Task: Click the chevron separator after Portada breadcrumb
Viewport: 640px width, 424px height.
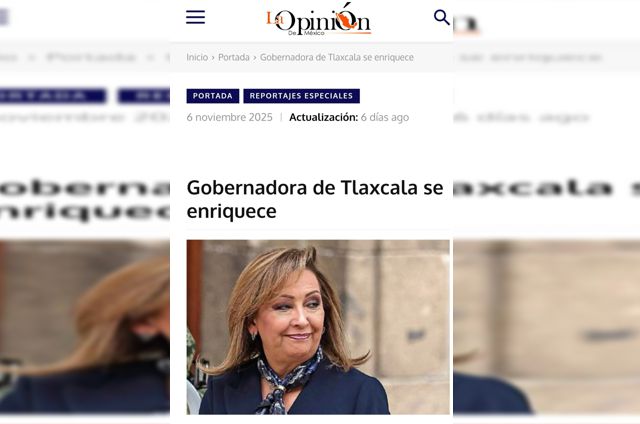Action: coord(255,58)
